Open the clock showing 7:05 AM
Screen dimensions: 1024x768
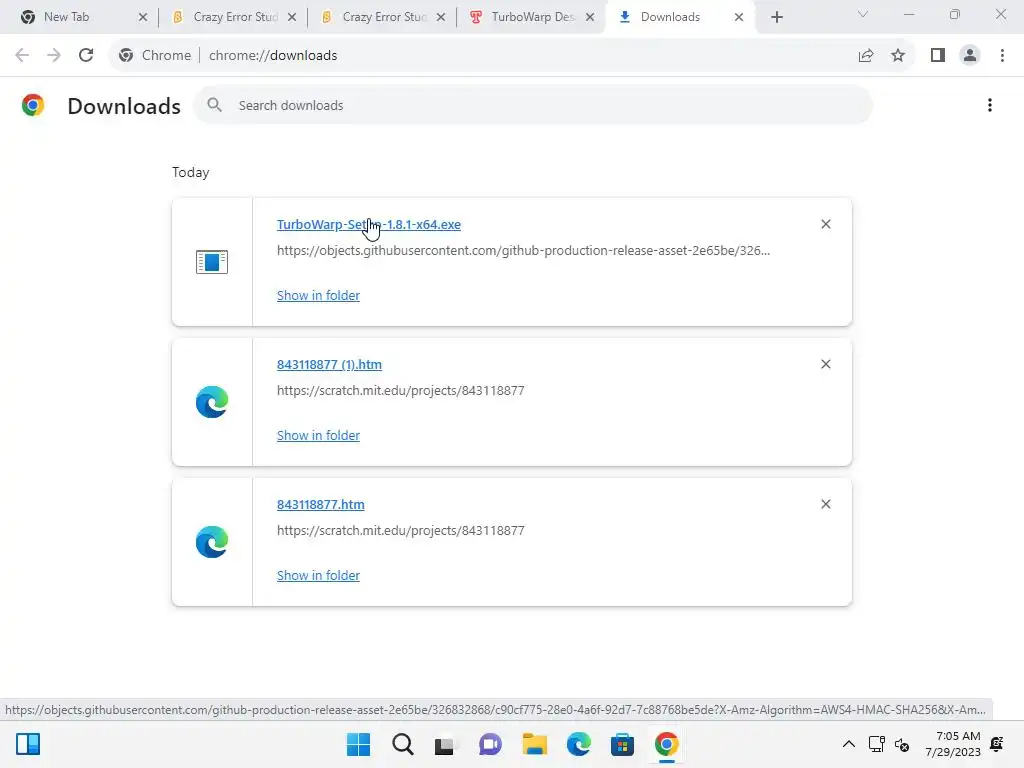tap(953, 744)
